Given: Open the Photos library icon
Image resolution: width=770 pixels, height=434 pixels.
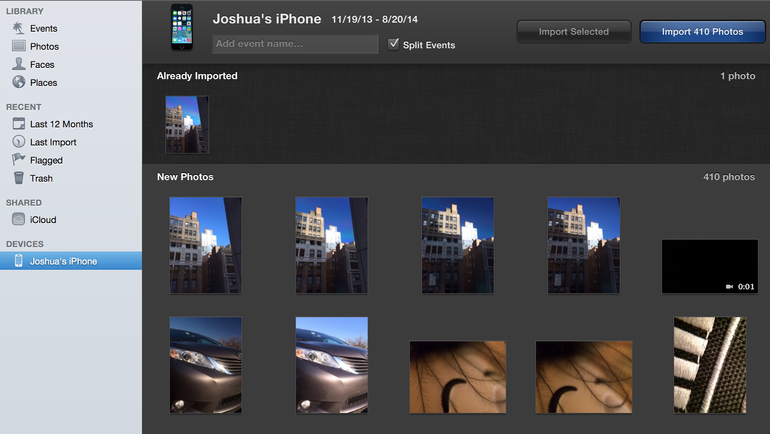Looking at the screenshot, I should point(18,46).
